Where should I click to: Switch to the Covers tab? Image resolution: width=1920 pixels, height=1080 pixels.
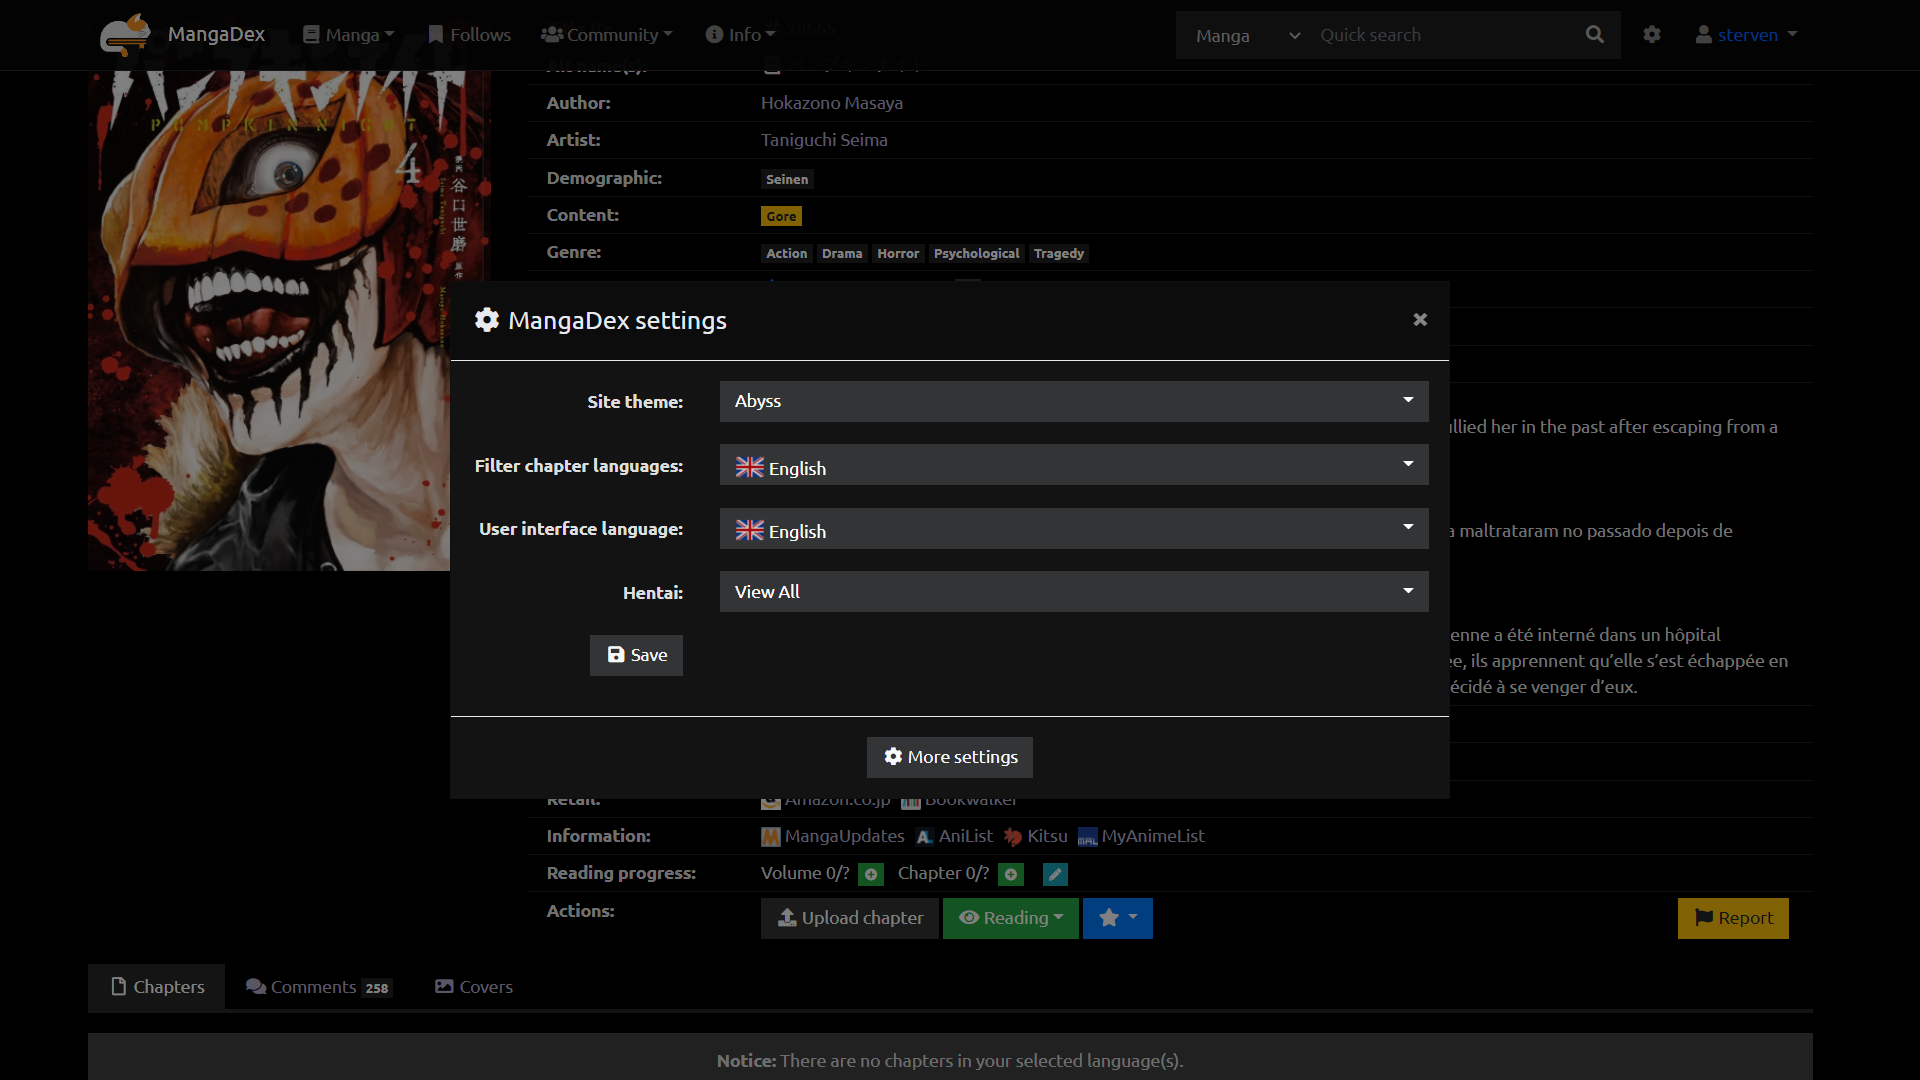point(474,987)
